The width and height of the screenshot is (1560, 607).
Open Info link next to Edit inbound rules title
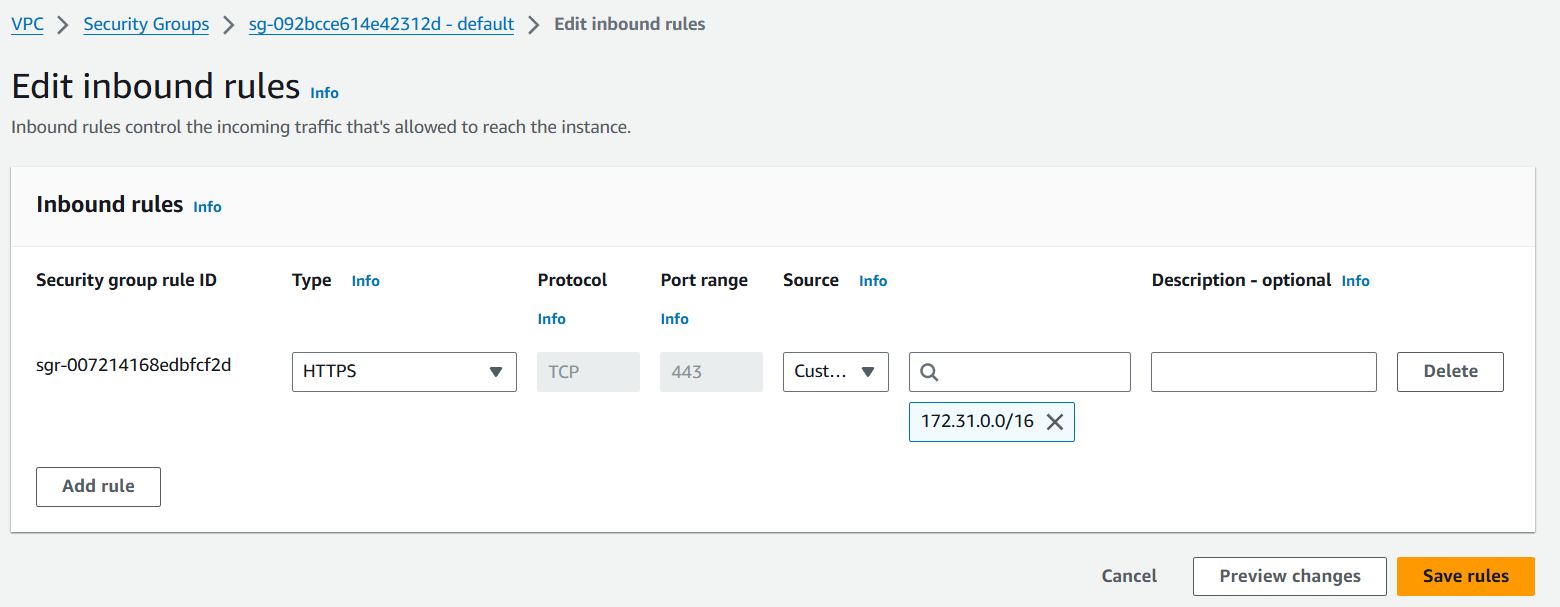324,93
